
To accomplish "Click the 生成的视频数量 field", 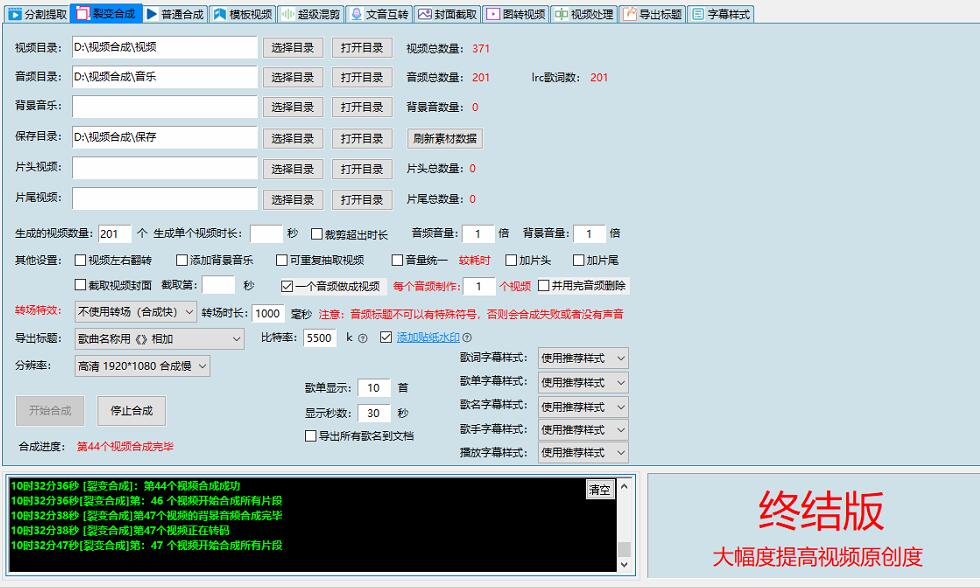I will tap(115, 234).
